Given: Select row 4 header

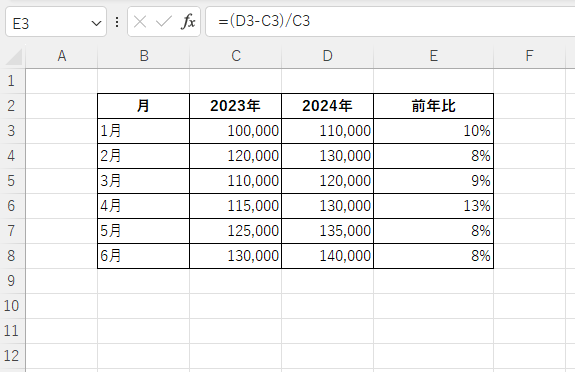Looking at the screenshot, I should (12, 156).
